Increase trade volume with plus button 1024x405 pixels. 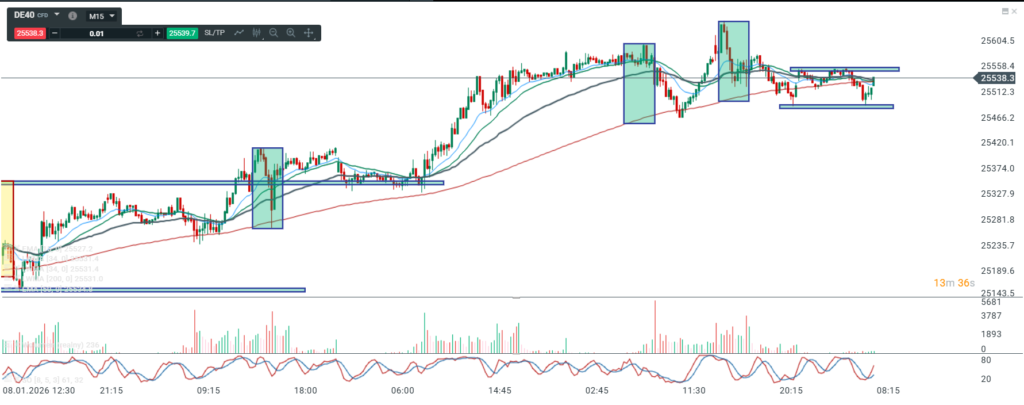click(x=157, y=33)
